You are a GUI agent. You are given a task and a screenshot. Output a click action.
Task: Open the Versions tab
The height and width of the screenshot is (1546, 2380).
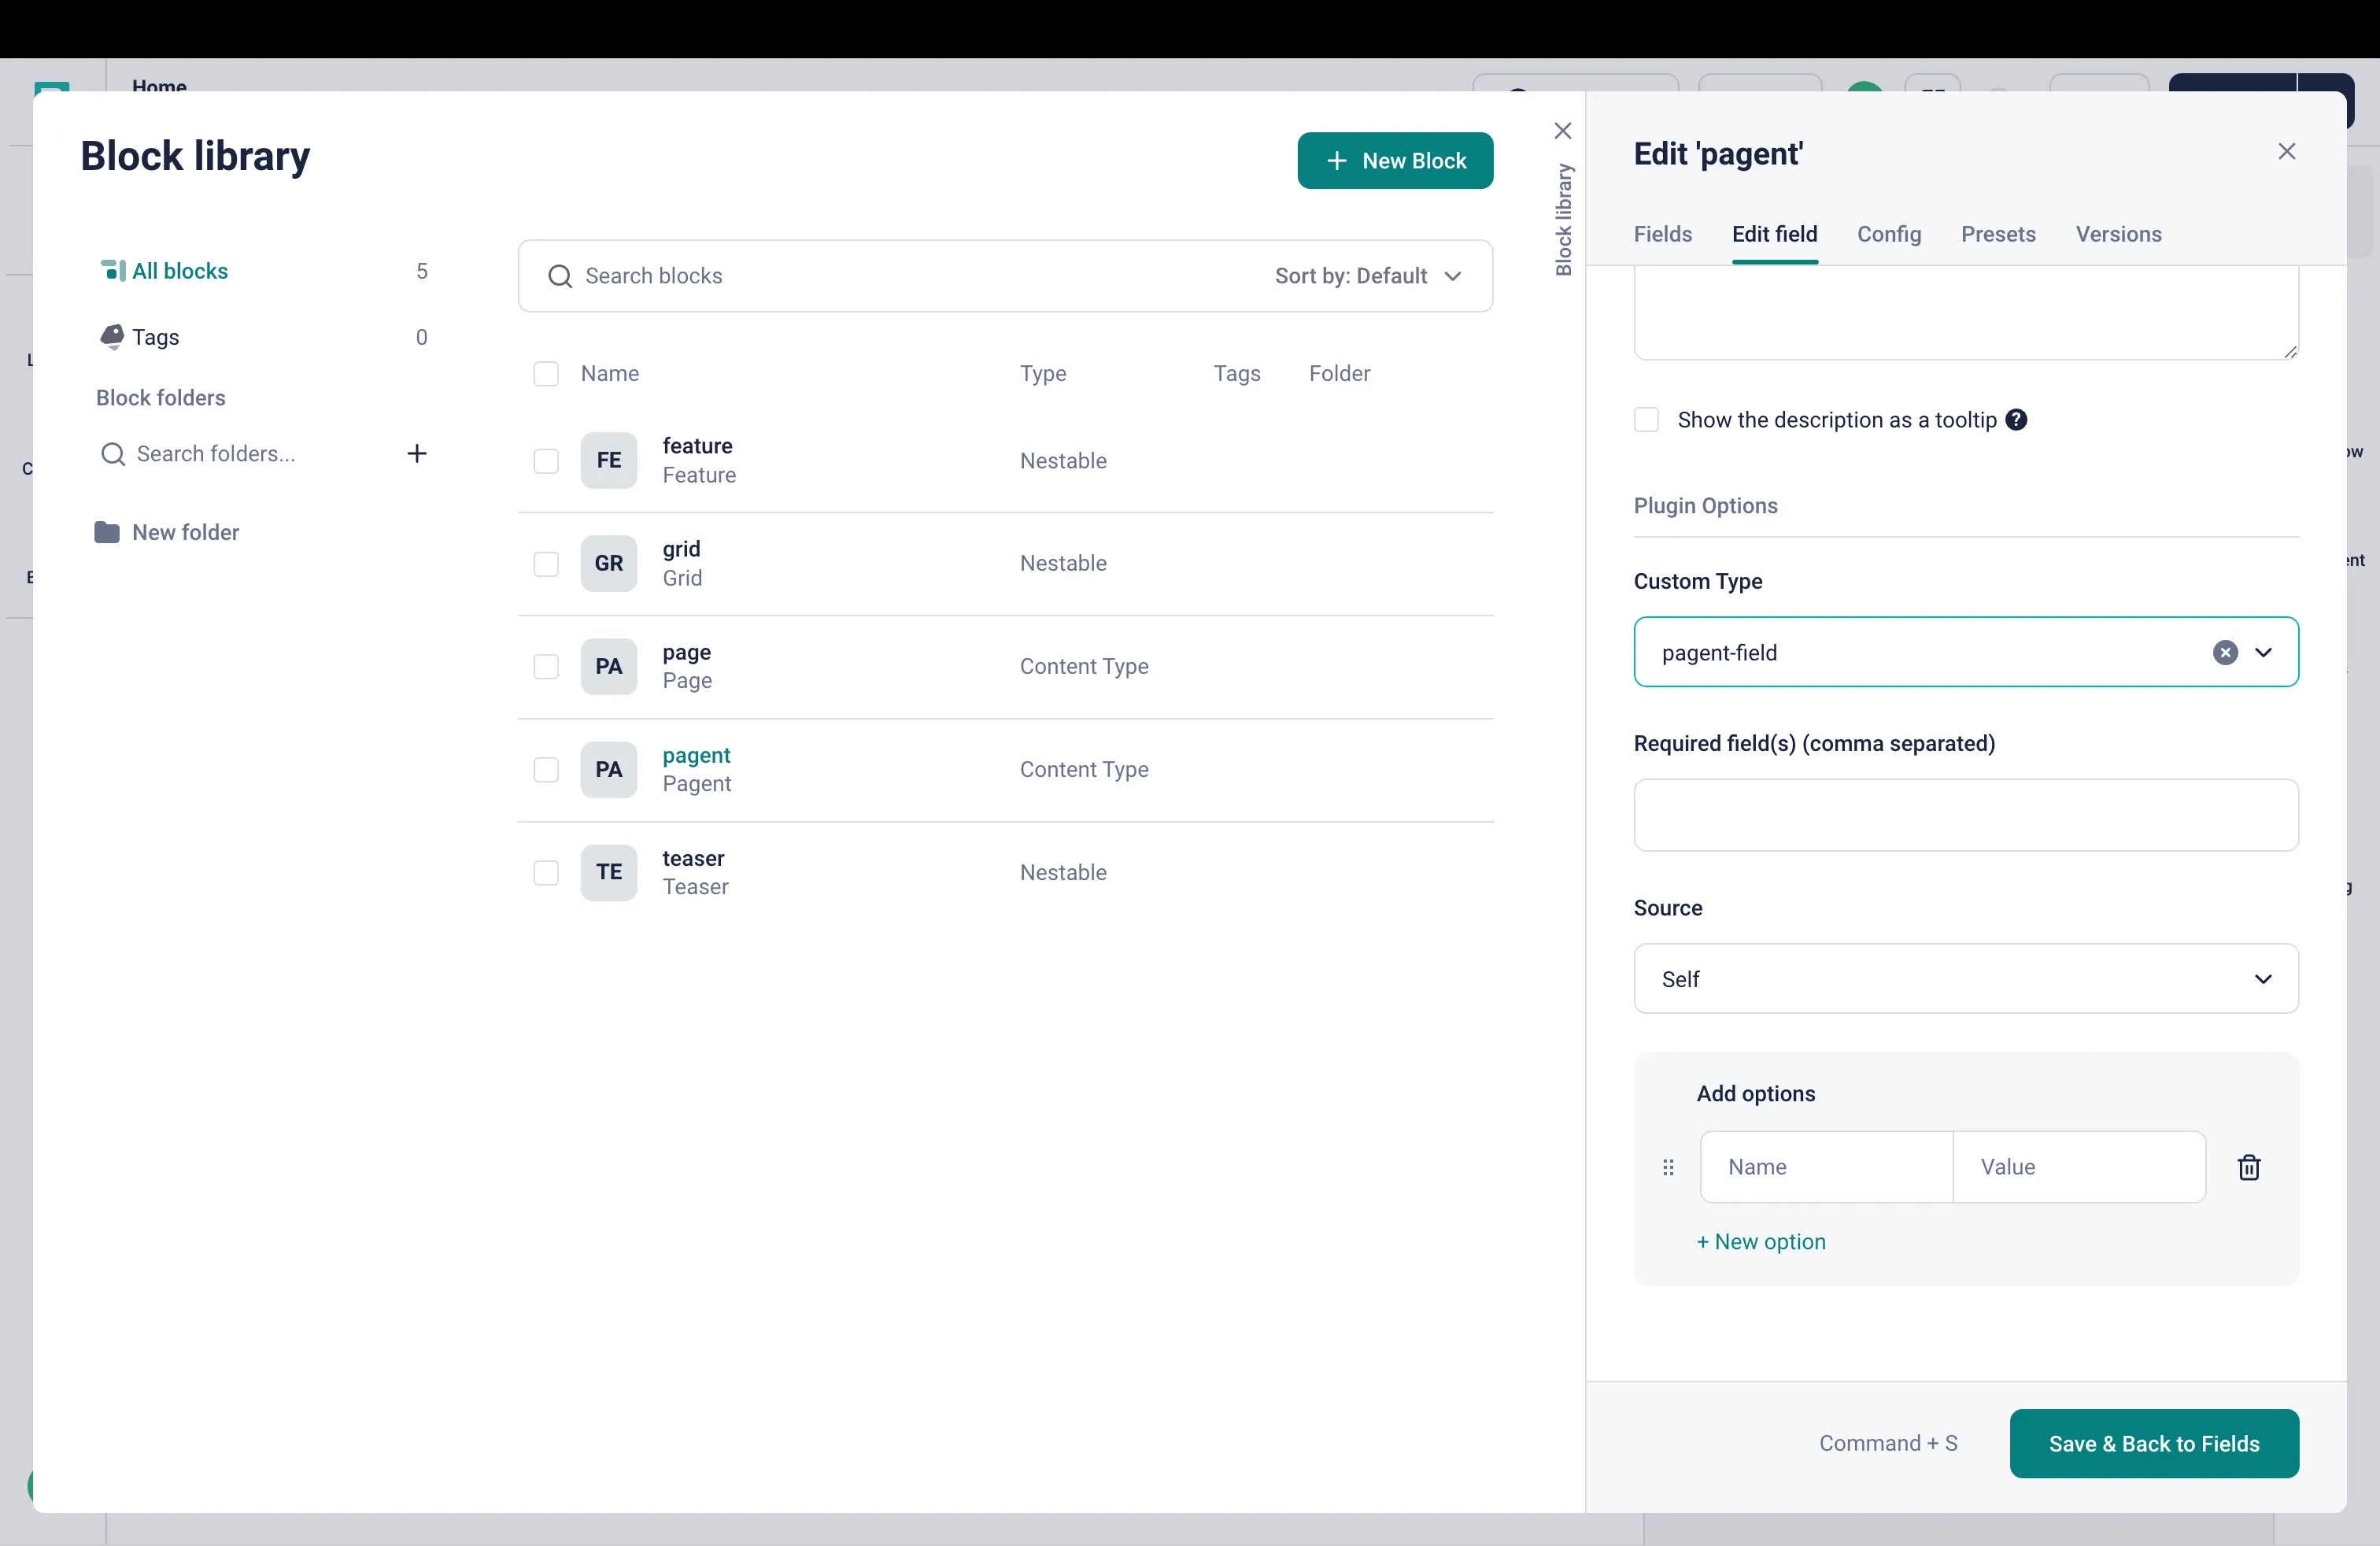point(2117,234)
